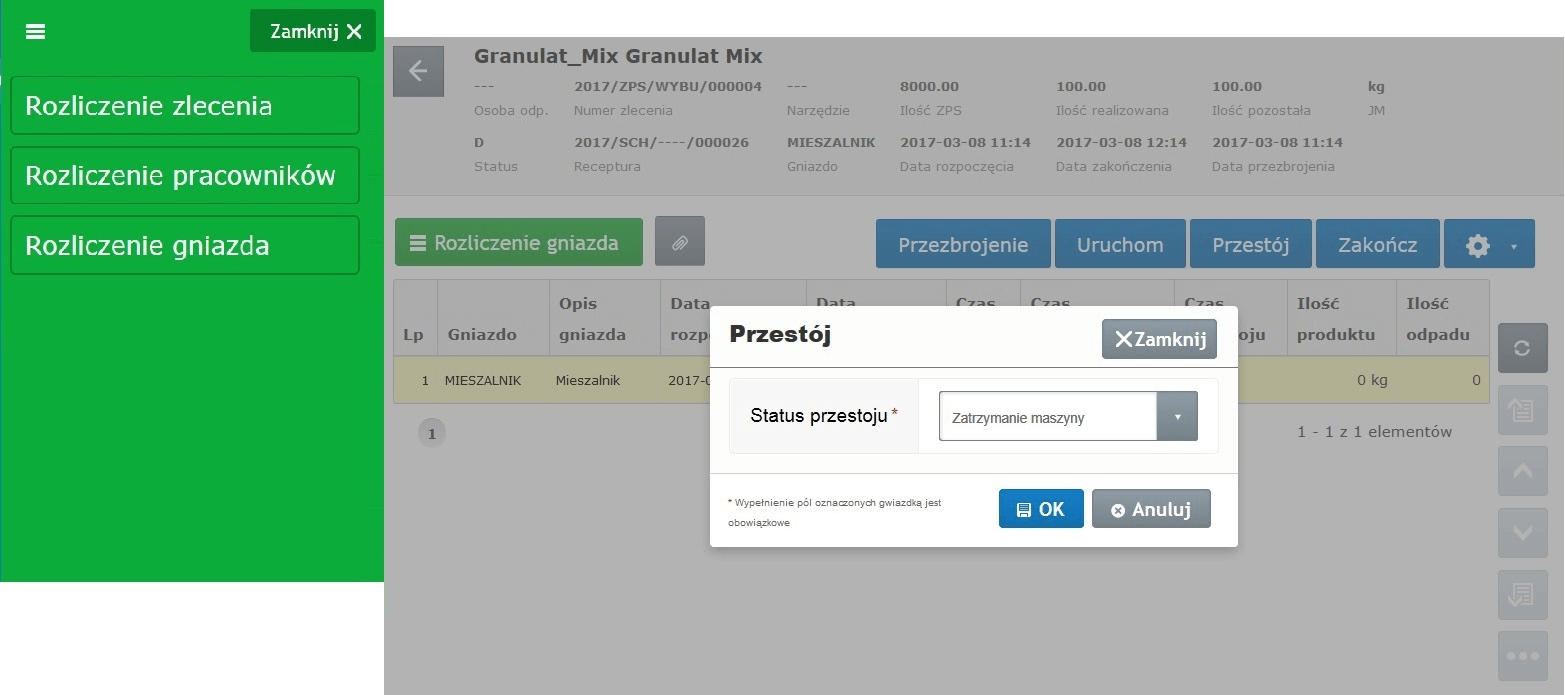Image resolution: width=1565 pixels, height=695 pixels.
Task: Click the order number 2017/ZPS/WYBU/000004
Action: coord(668,86)
